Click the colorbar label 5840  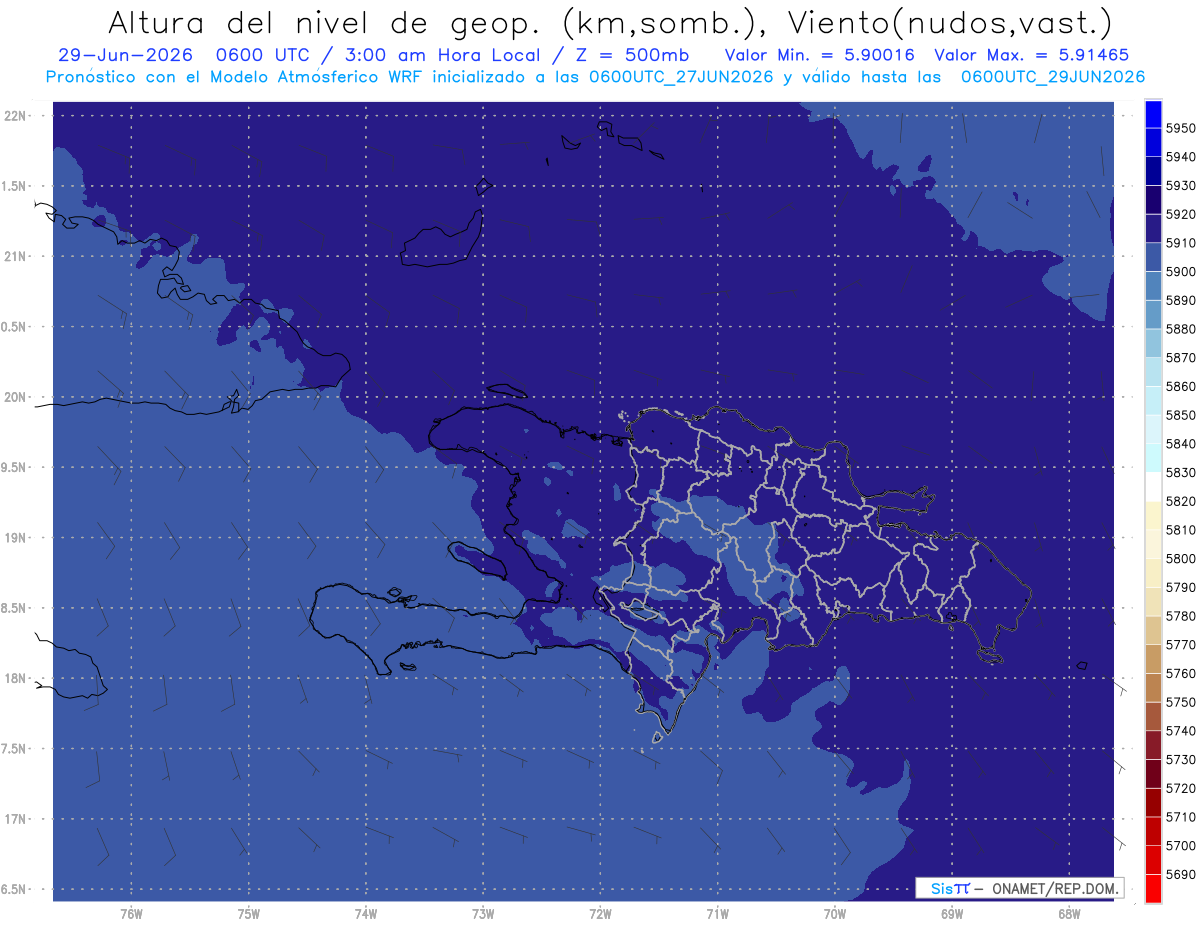point(1180,444)
